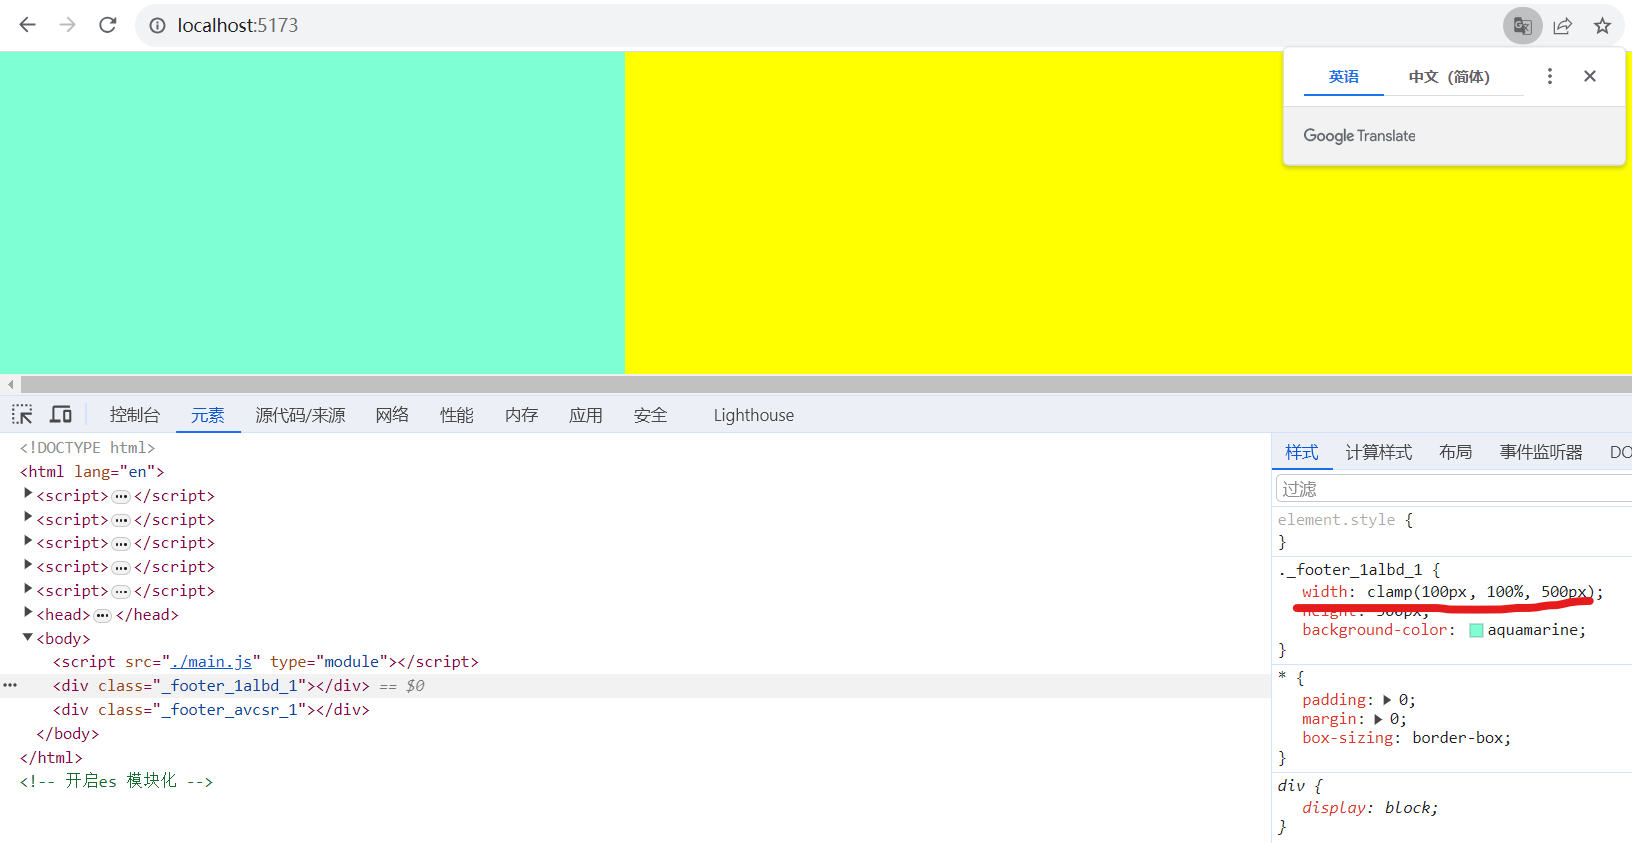Edit the ._footer_1albd_1 selector
This screenshot has width=1632, height=843.
pyautogui.click(x=1350, y=570)
